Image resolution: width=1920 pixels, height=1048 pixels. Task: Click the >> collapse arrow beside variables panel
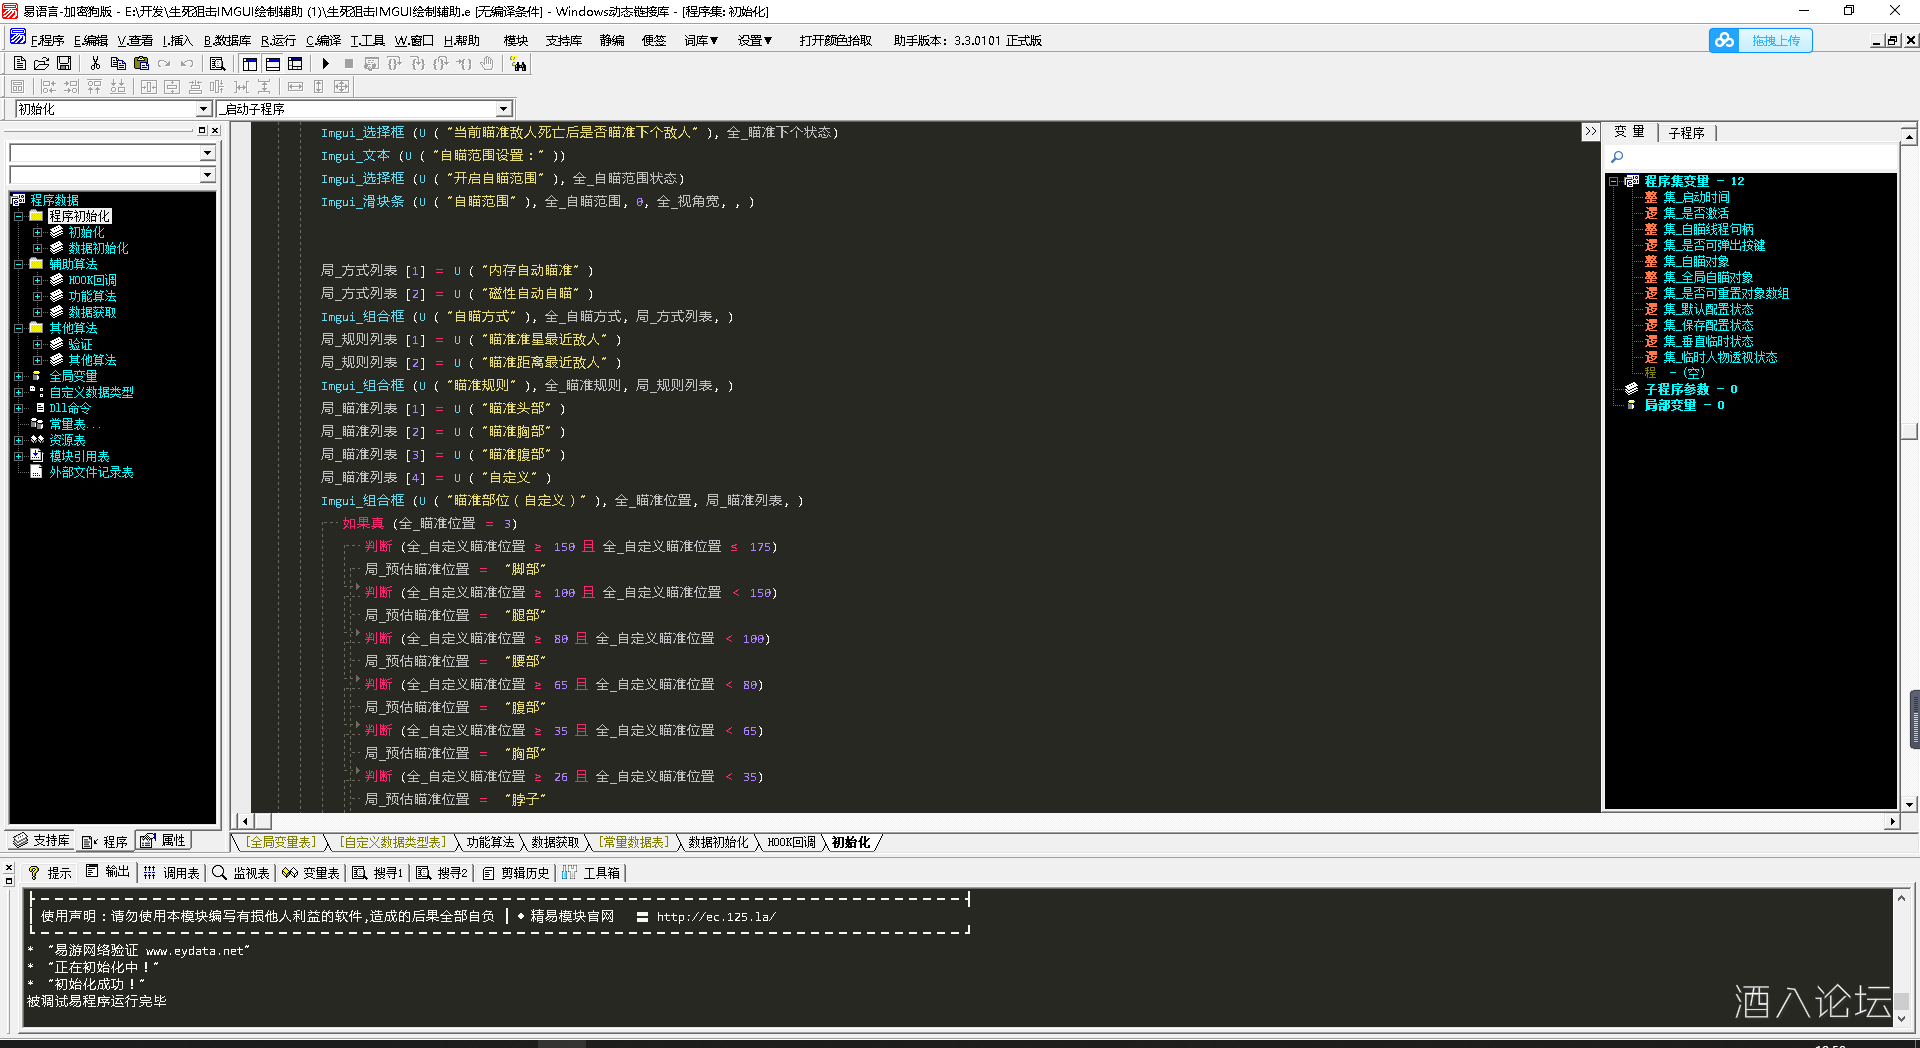tap(1590, 132)
